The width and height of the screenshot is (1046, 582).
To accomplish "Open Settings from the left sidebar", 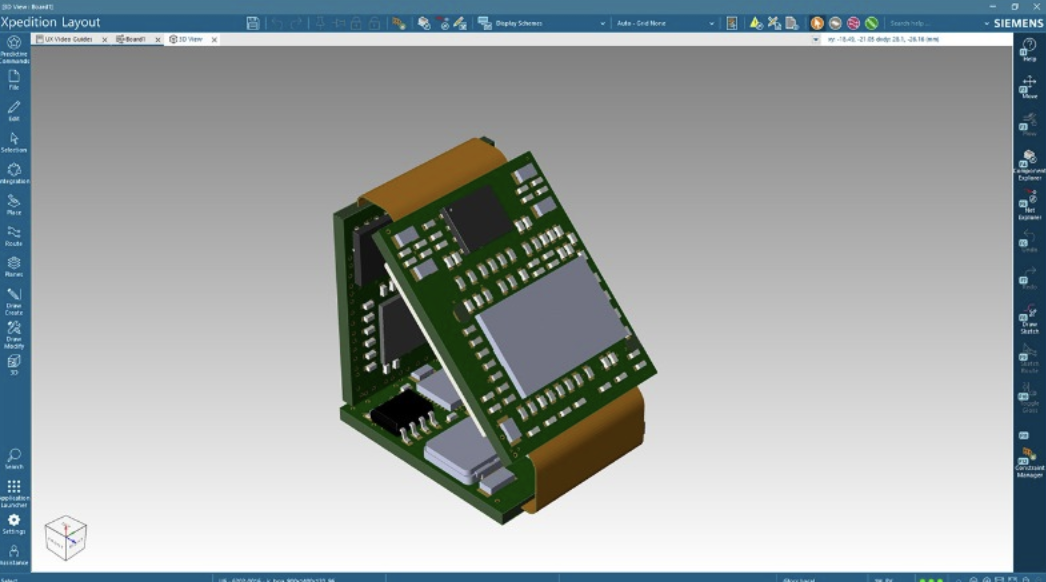I will click(14, 523).
